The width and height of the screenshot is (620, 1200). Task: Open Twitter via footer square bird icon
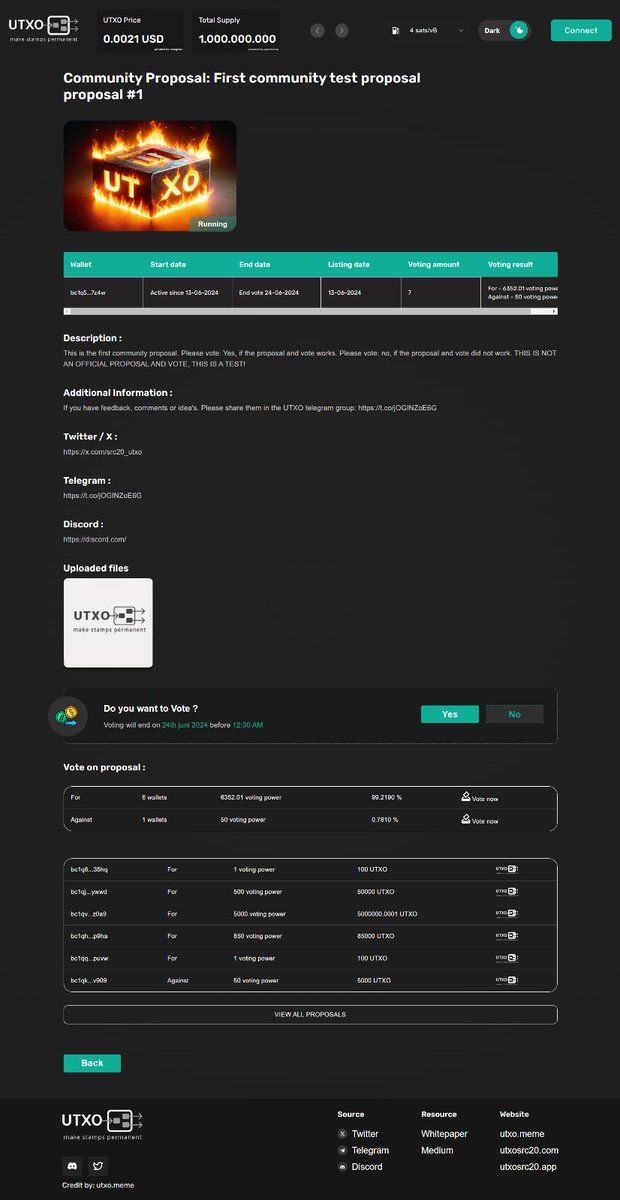(97, 1166)
